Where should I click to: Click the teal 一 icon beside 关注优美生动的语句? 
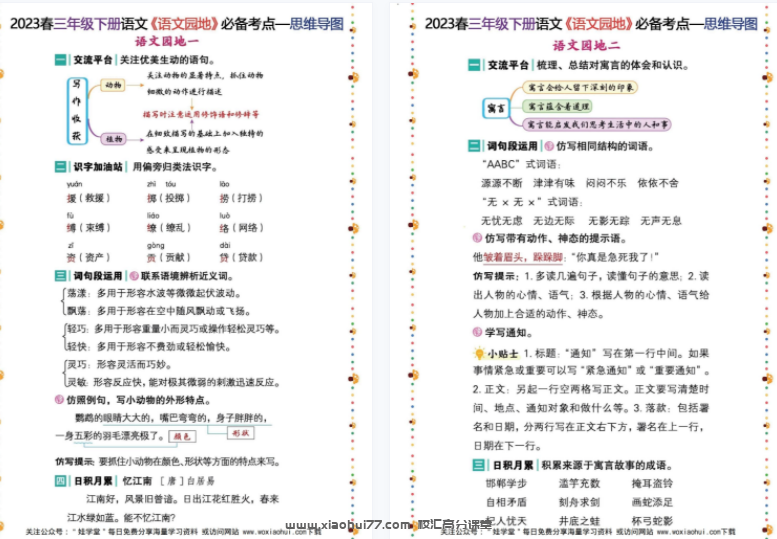tap(60, 60)
